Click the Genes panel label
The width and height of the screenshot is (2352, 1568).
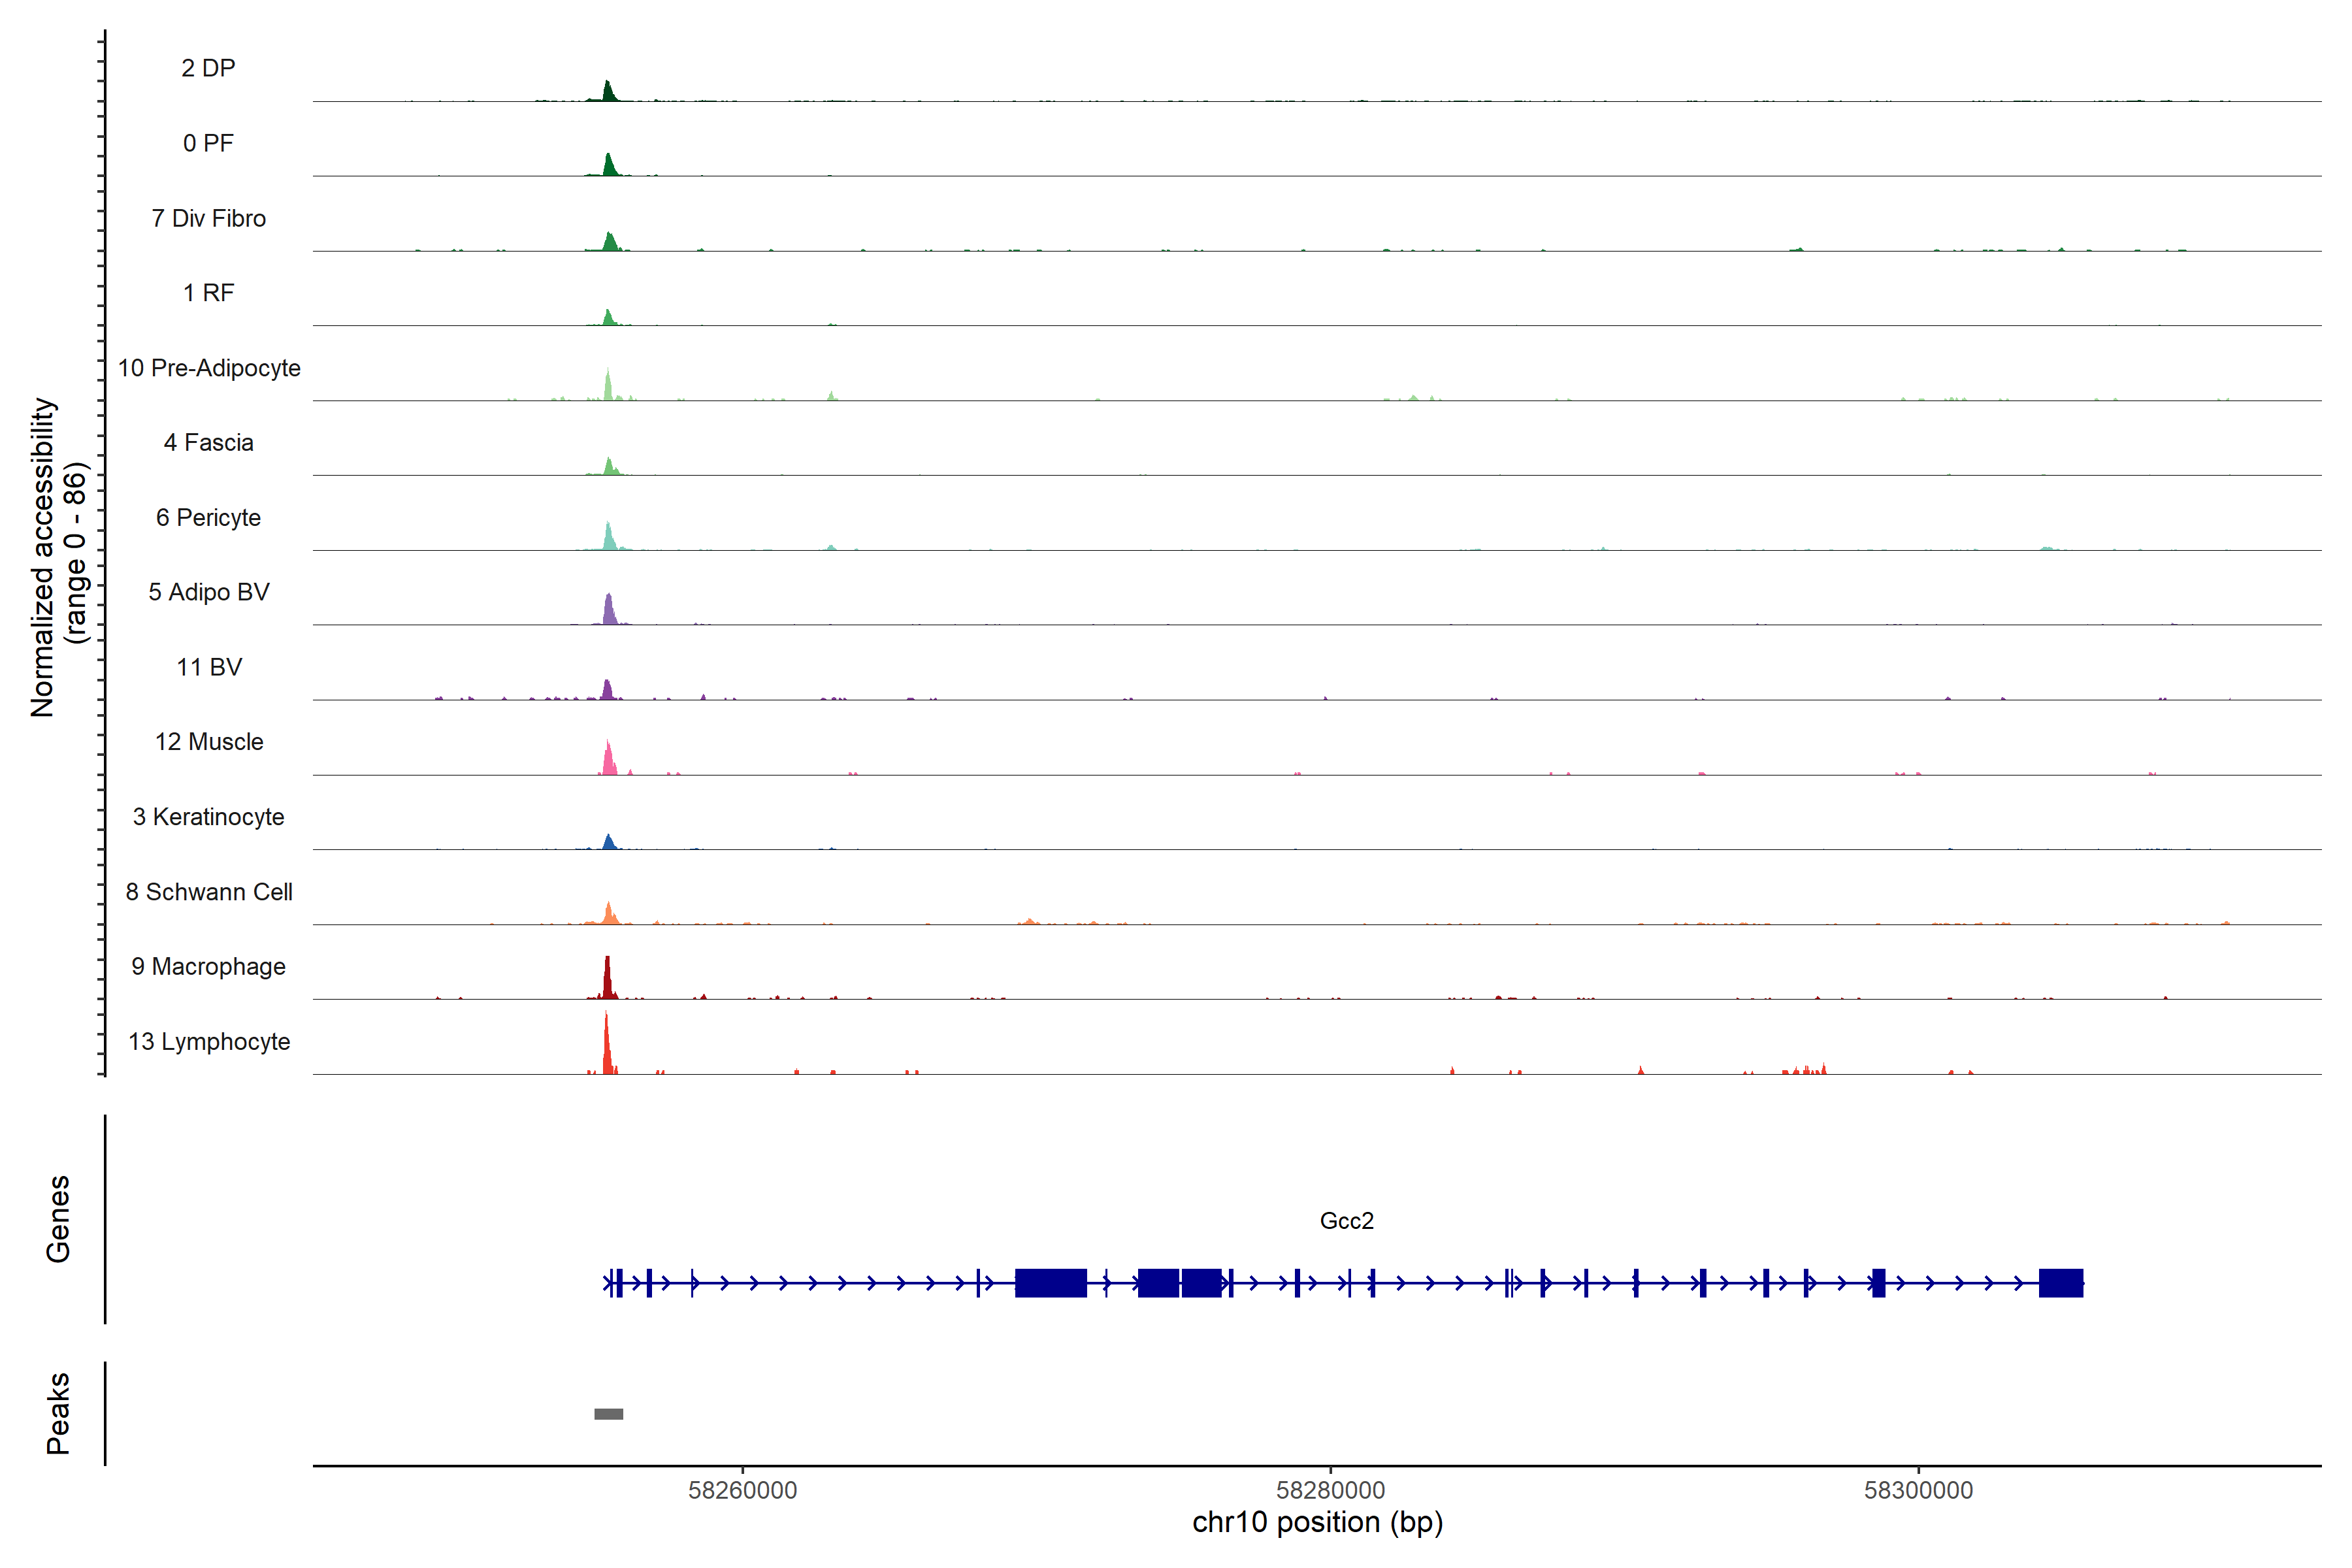click(x=58, y=1219)
